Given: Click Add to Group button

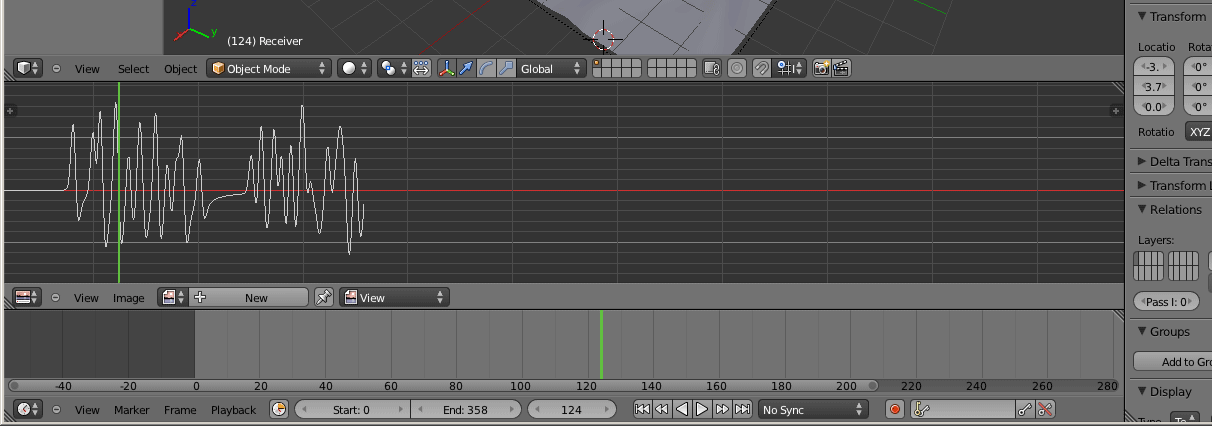Looking at the screenshot, I should pyautogui.click(x=1172, y=361).
